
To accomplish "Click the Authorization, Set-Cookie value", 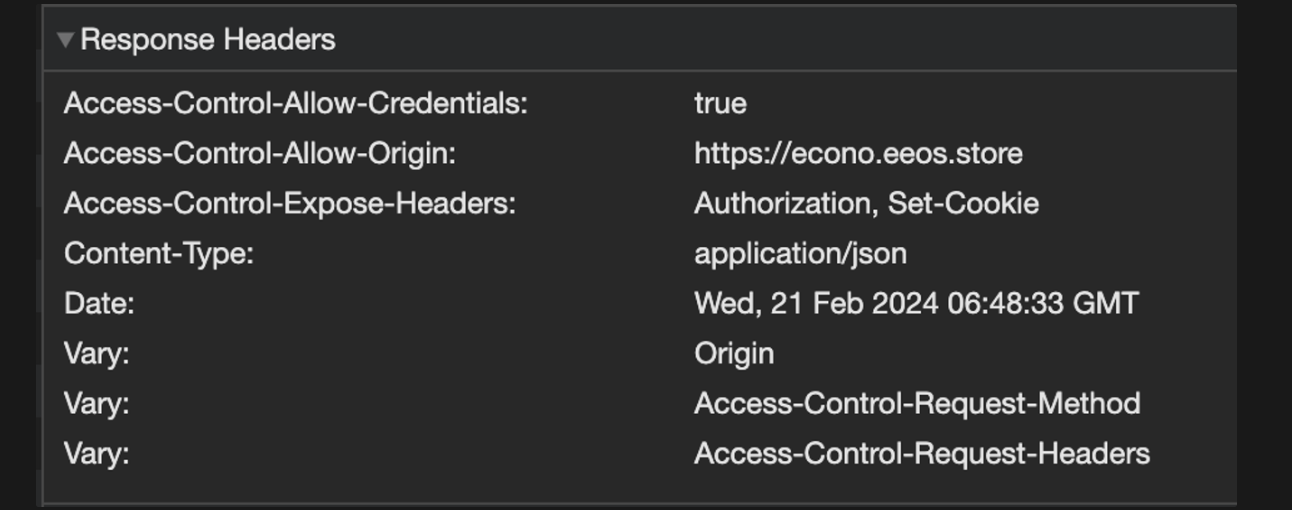I will [x=866, y=204].
